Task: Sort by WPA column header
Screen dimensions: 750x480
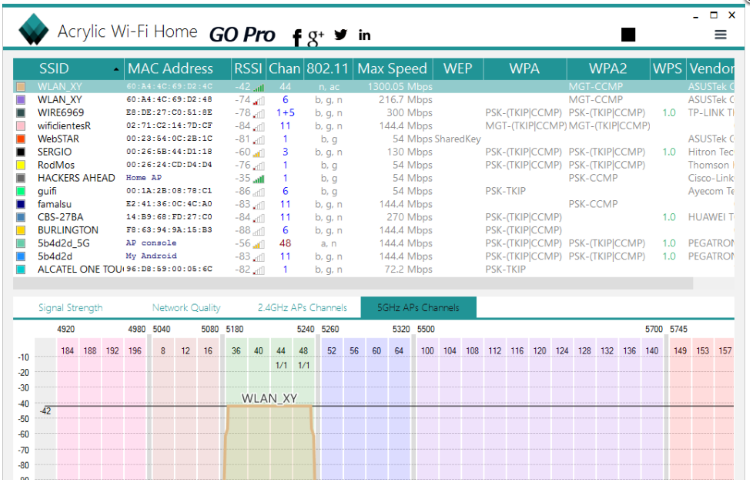Action: tap(525, 69)
